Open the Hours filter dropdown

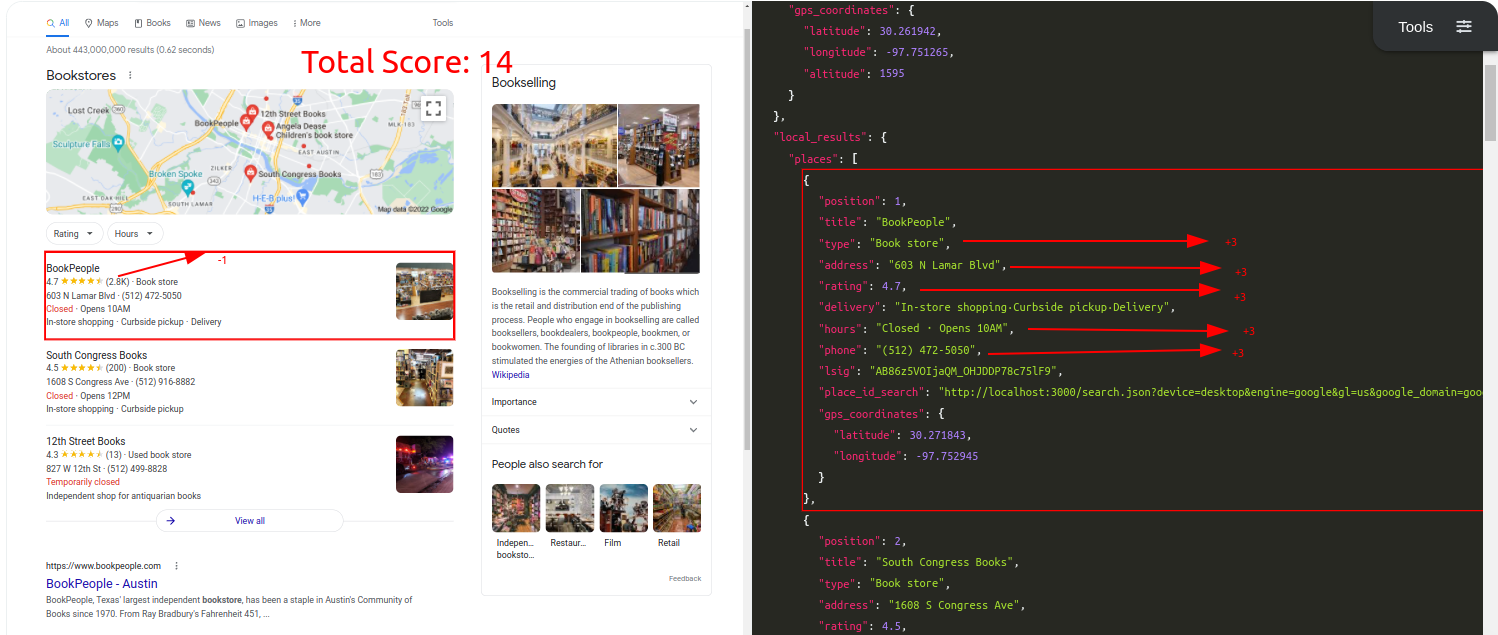click(135, 234)
